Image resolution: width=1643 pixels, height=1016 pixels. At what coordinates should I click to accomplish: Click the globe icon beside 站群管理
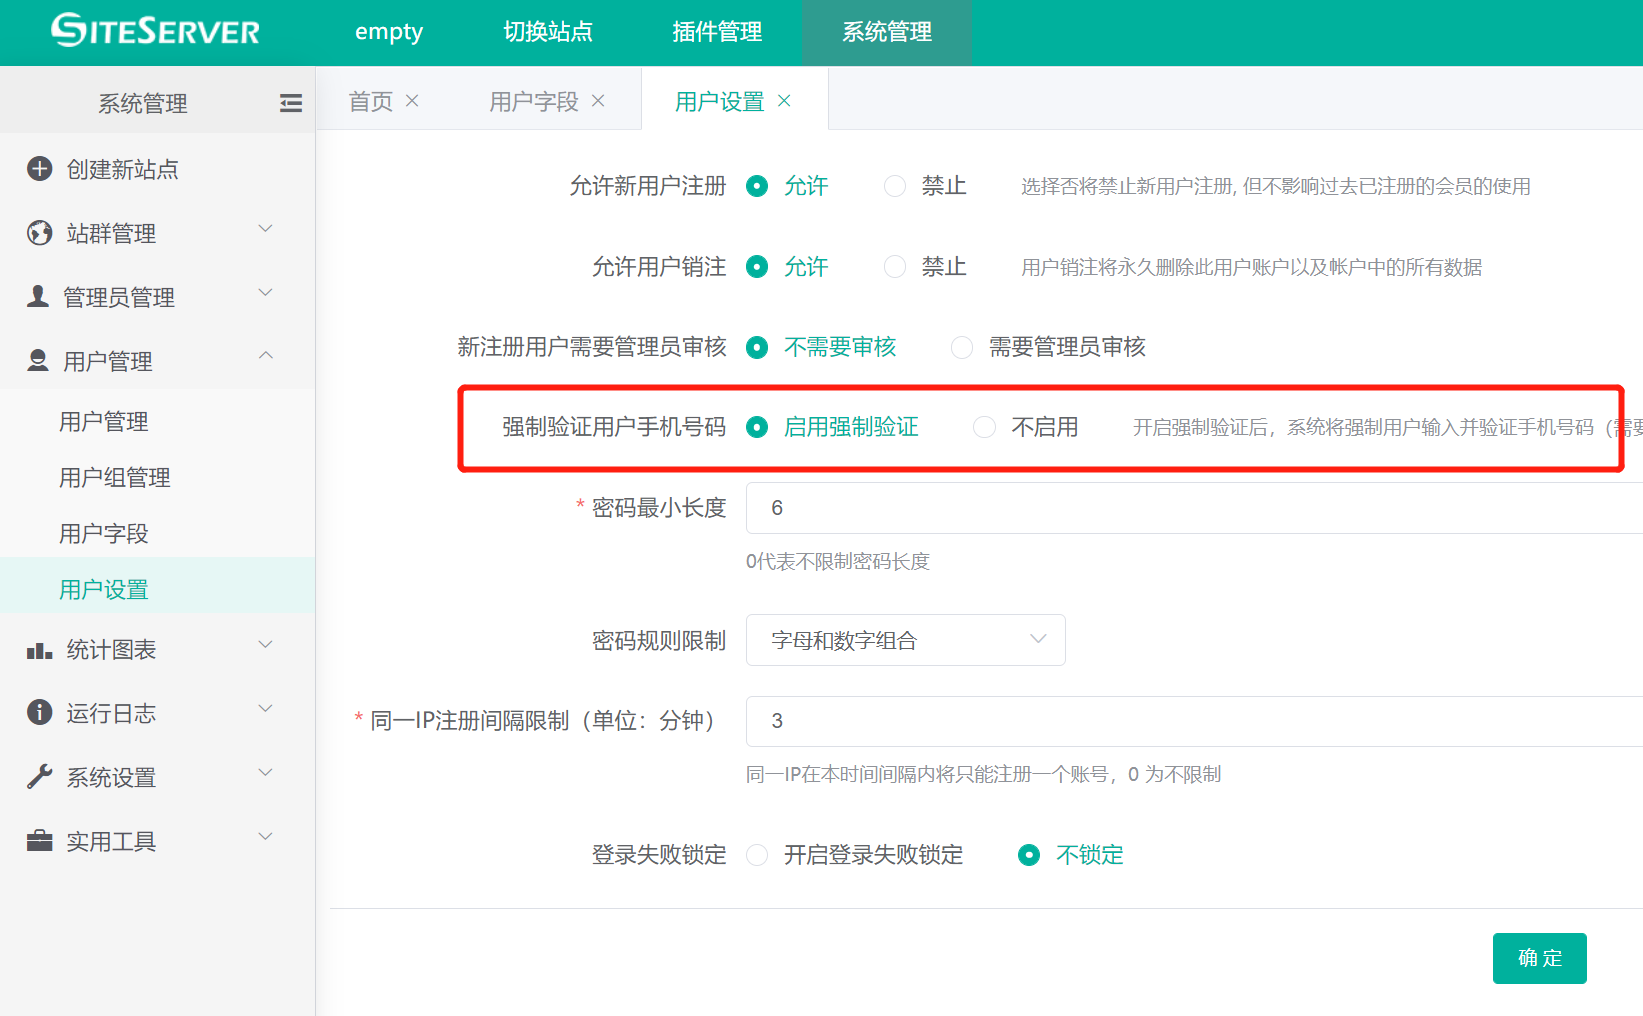point(39,233)
